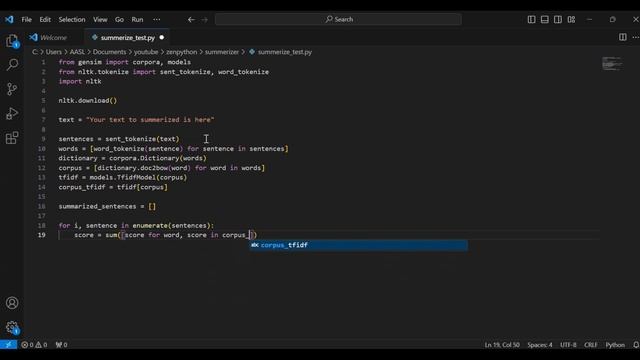The image size is (640, 360).
Task: Click the summarized_sentences = [] line
Action: coord(107,206)
